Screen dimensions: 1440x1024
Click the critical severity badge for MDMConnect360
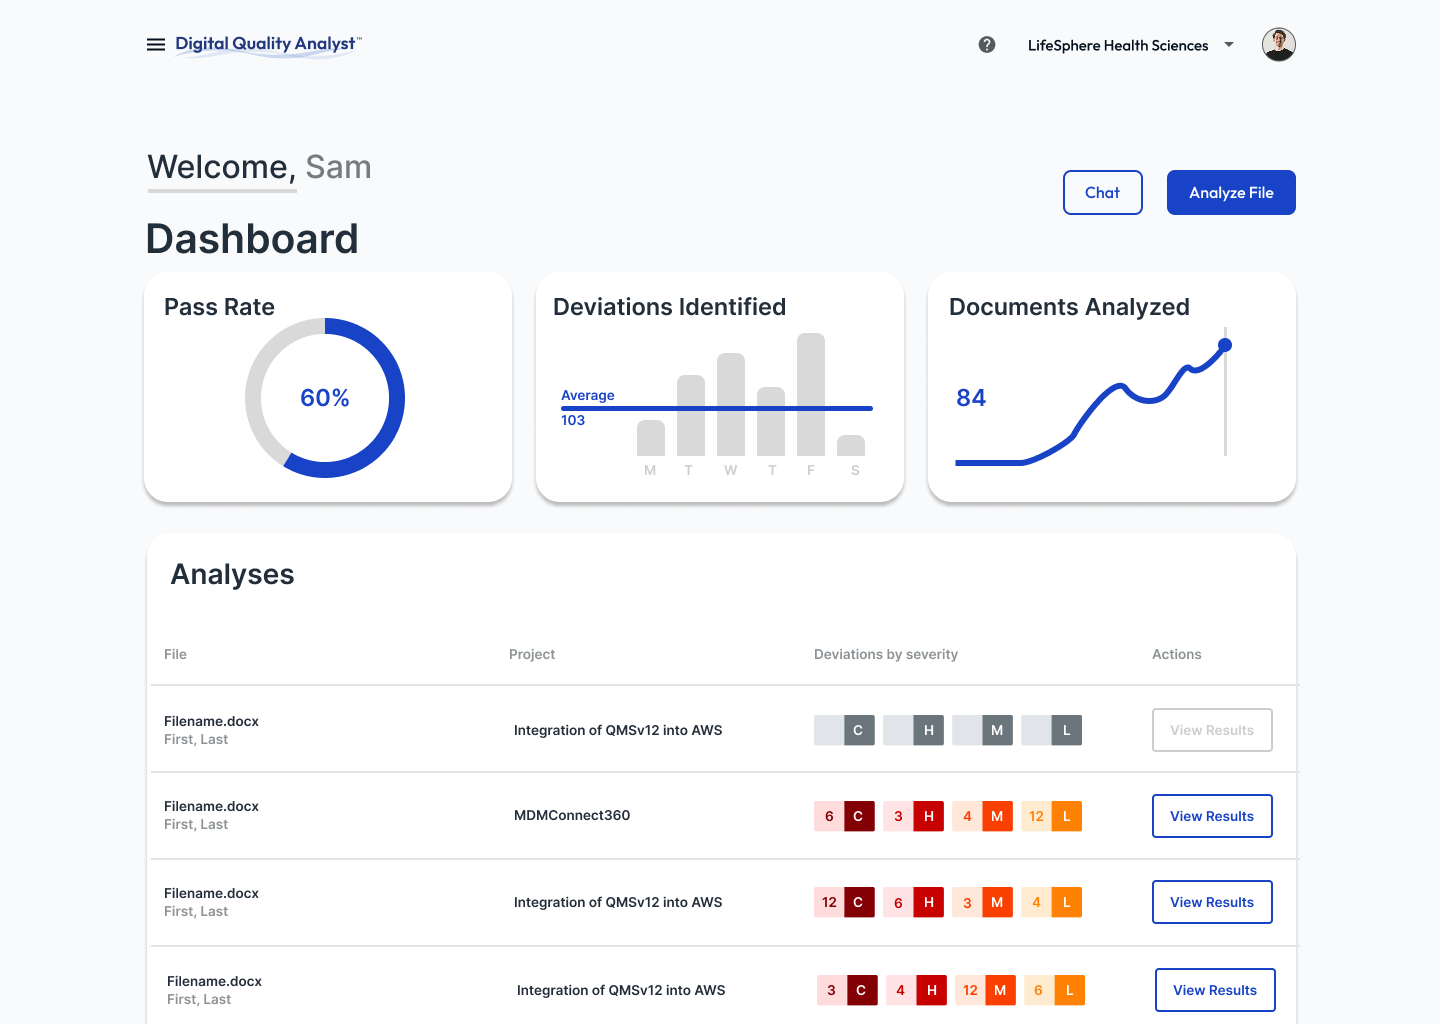tap(858, 816)
